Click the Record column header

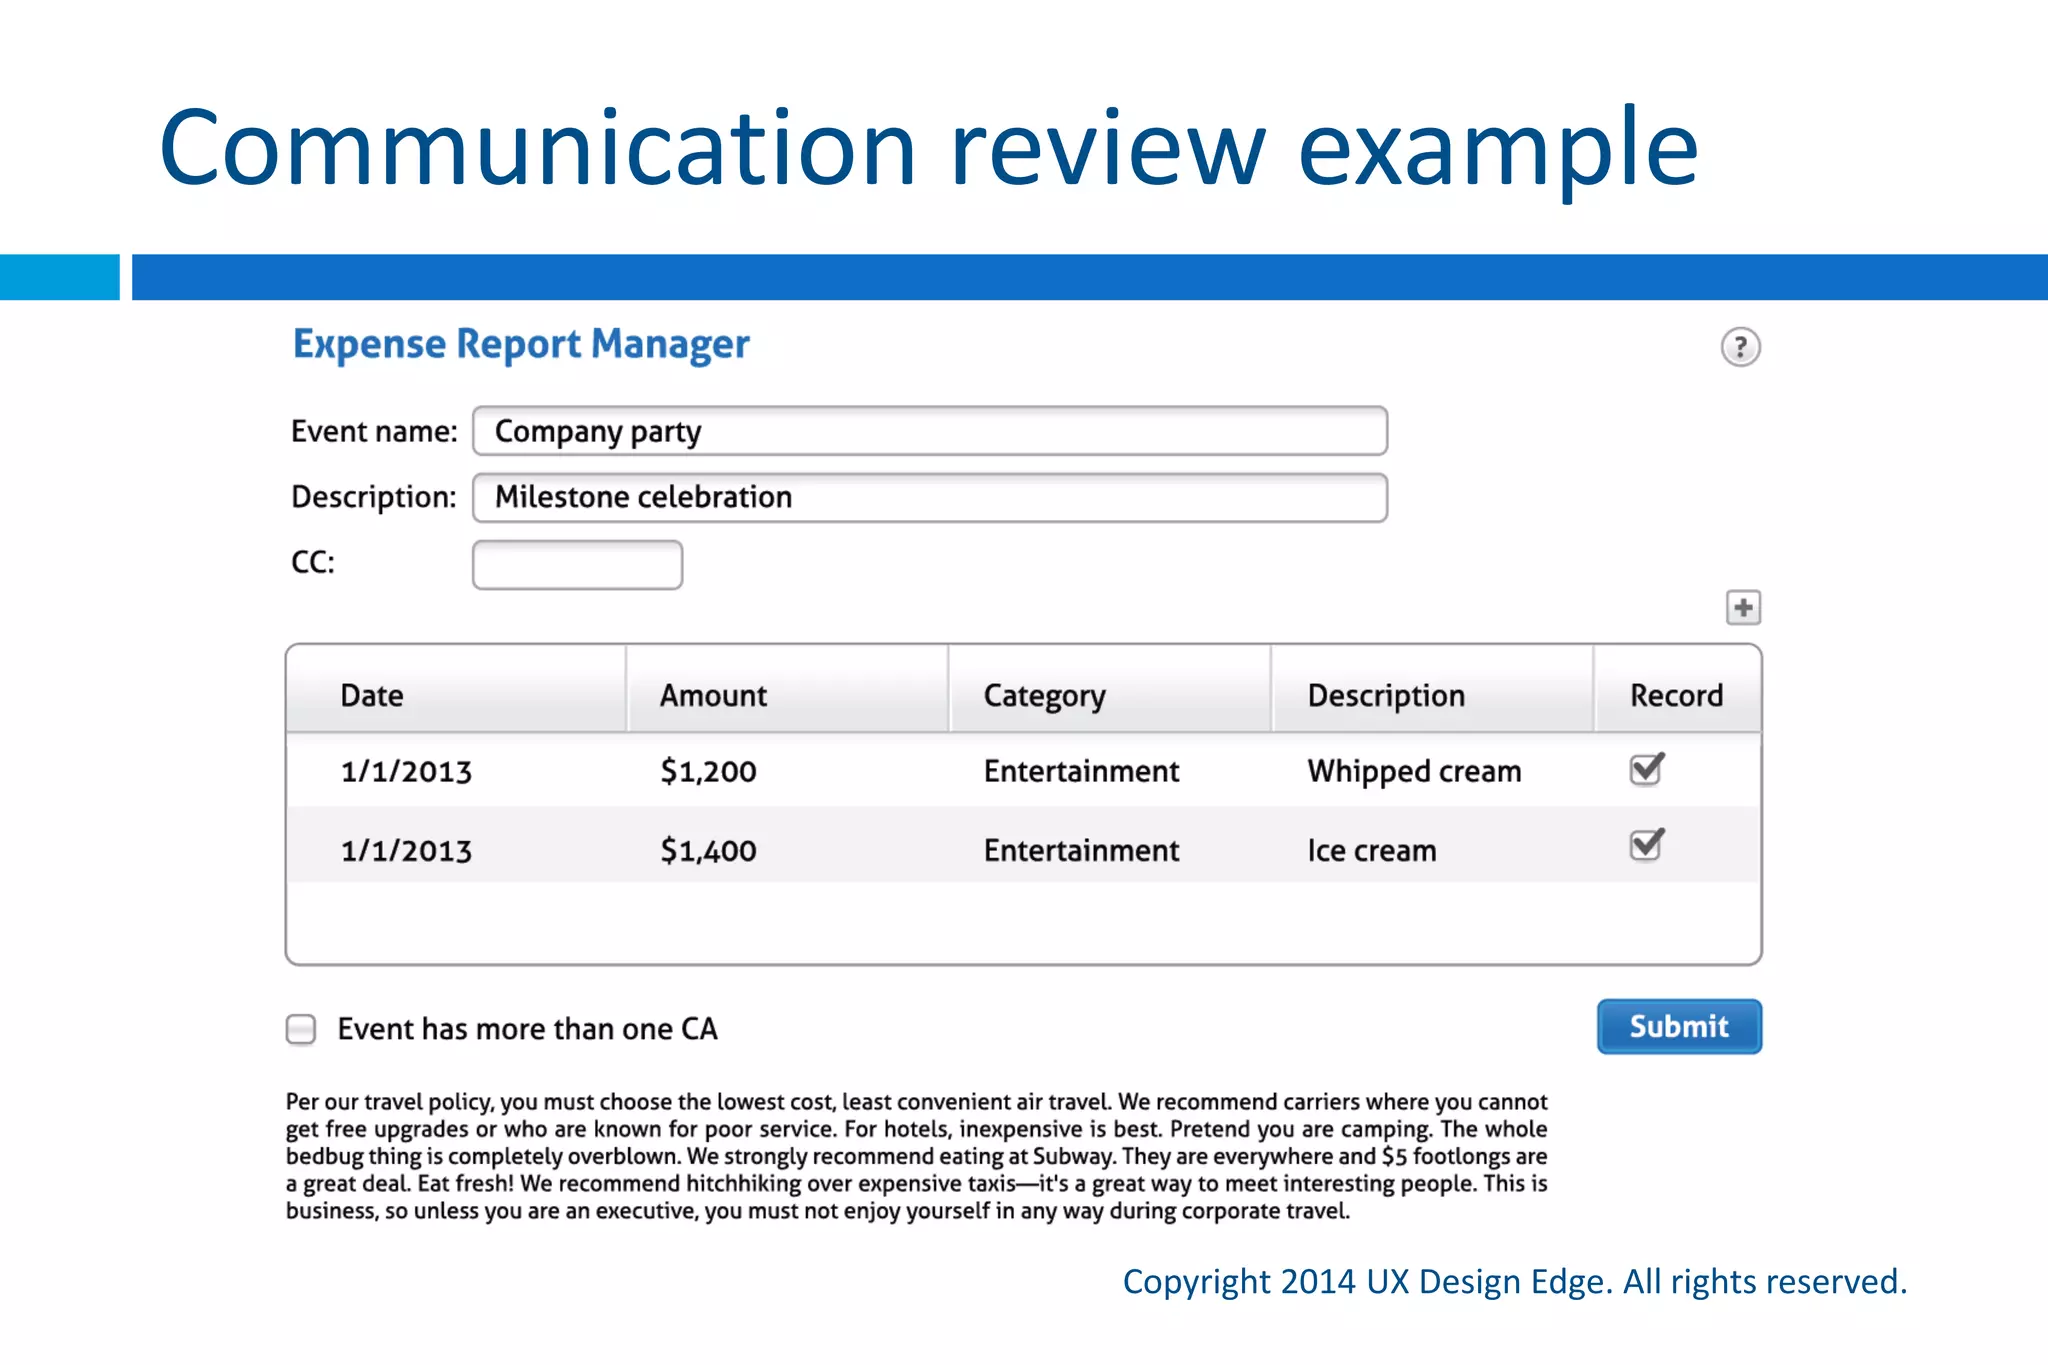(x=1676, y=695)
